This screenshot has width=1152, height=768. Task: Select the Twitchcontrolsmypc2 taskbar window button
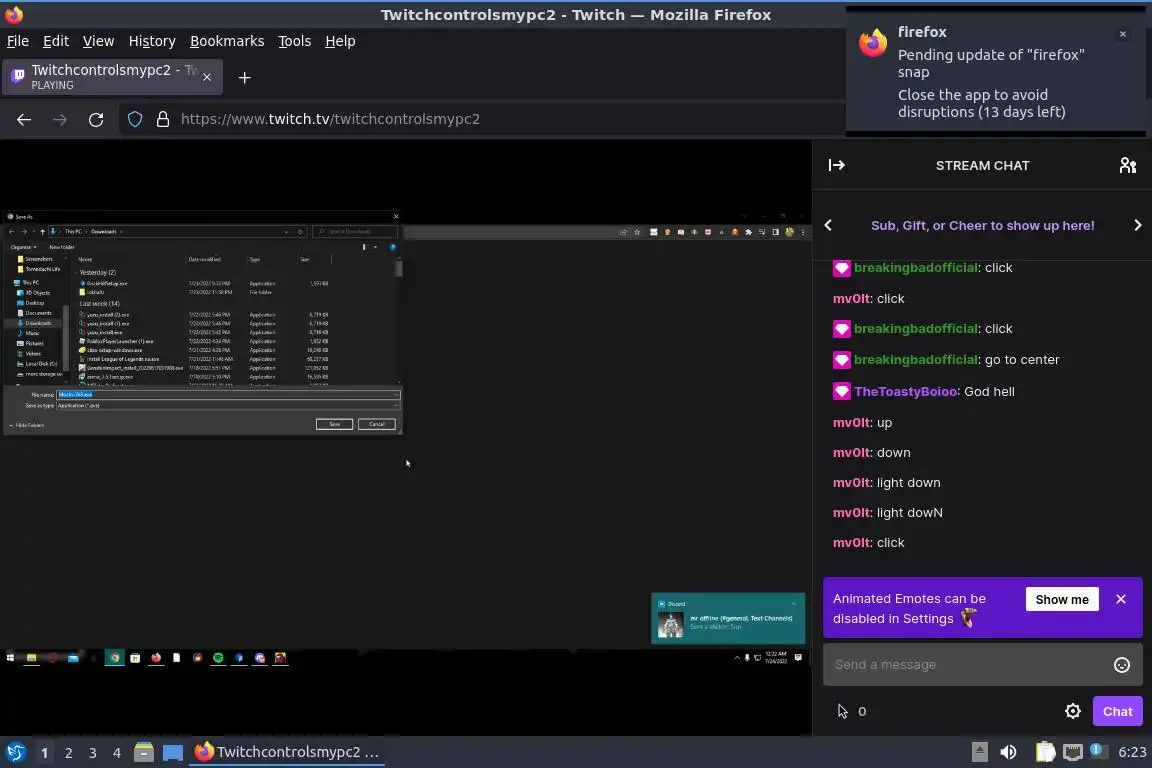[x=288, y=753]
